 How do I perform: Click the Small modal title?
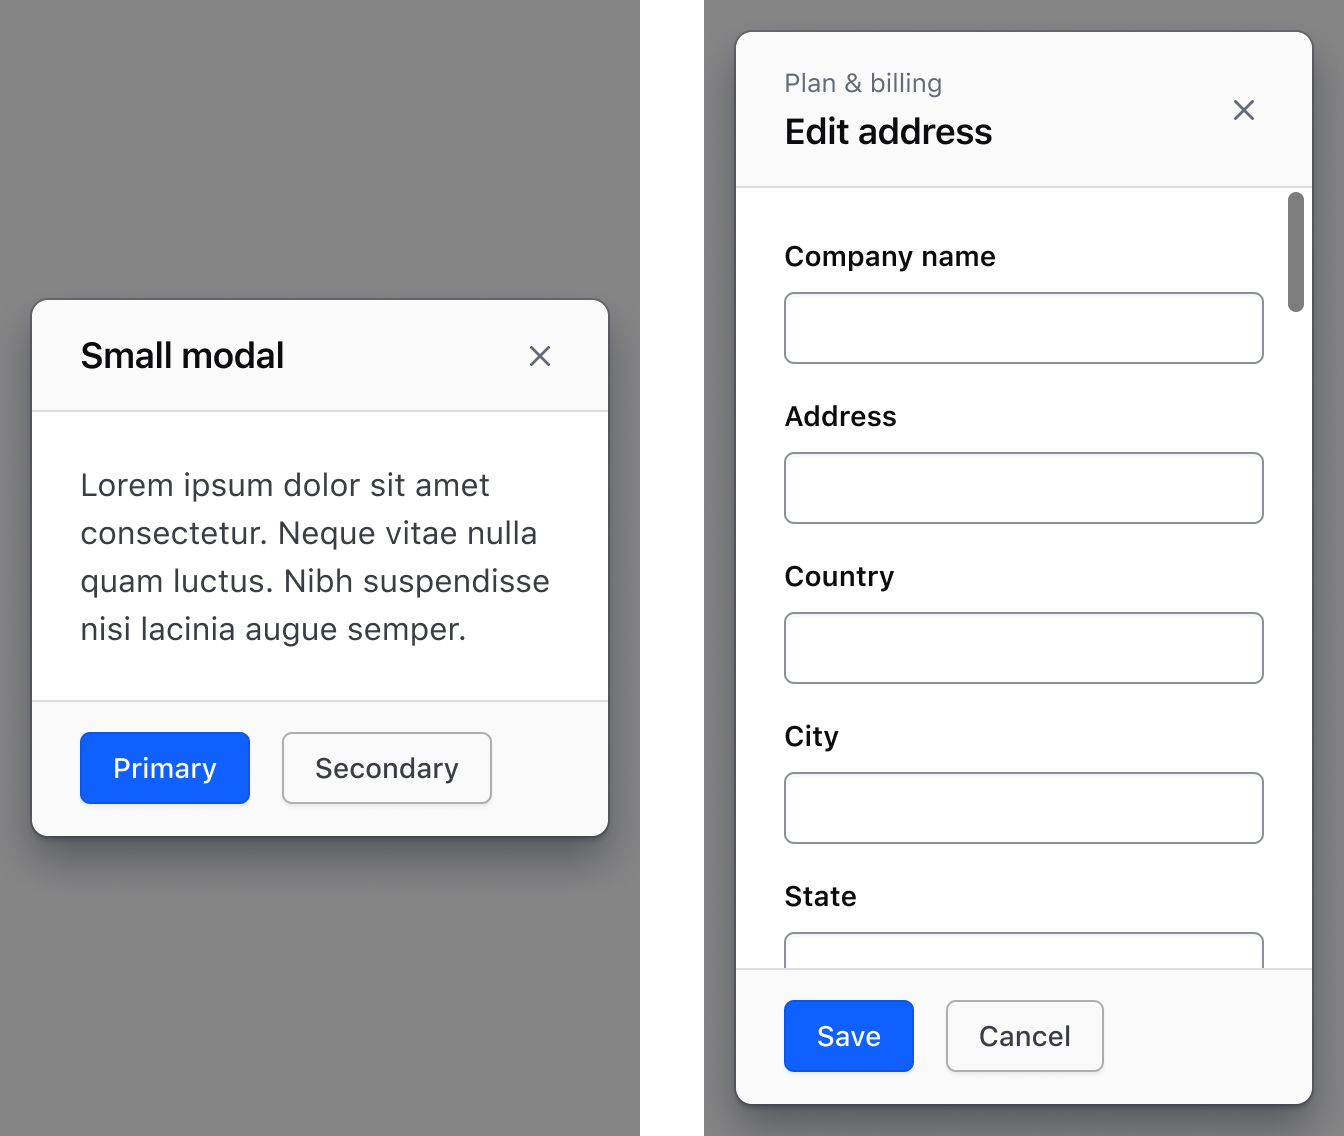point(182,356)
